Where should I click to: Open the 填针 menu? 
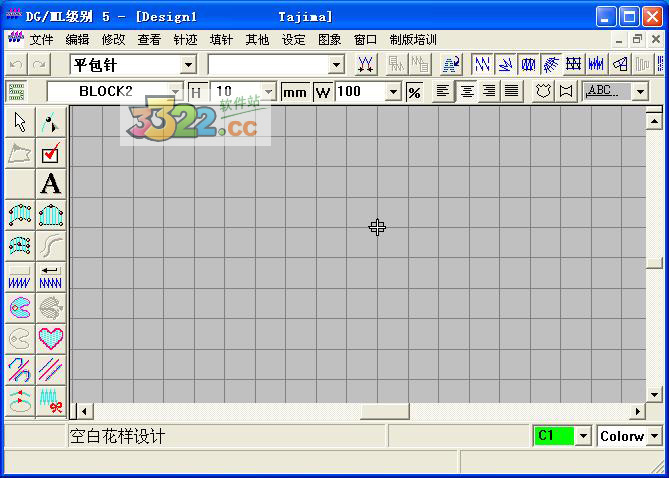point(221,40)
